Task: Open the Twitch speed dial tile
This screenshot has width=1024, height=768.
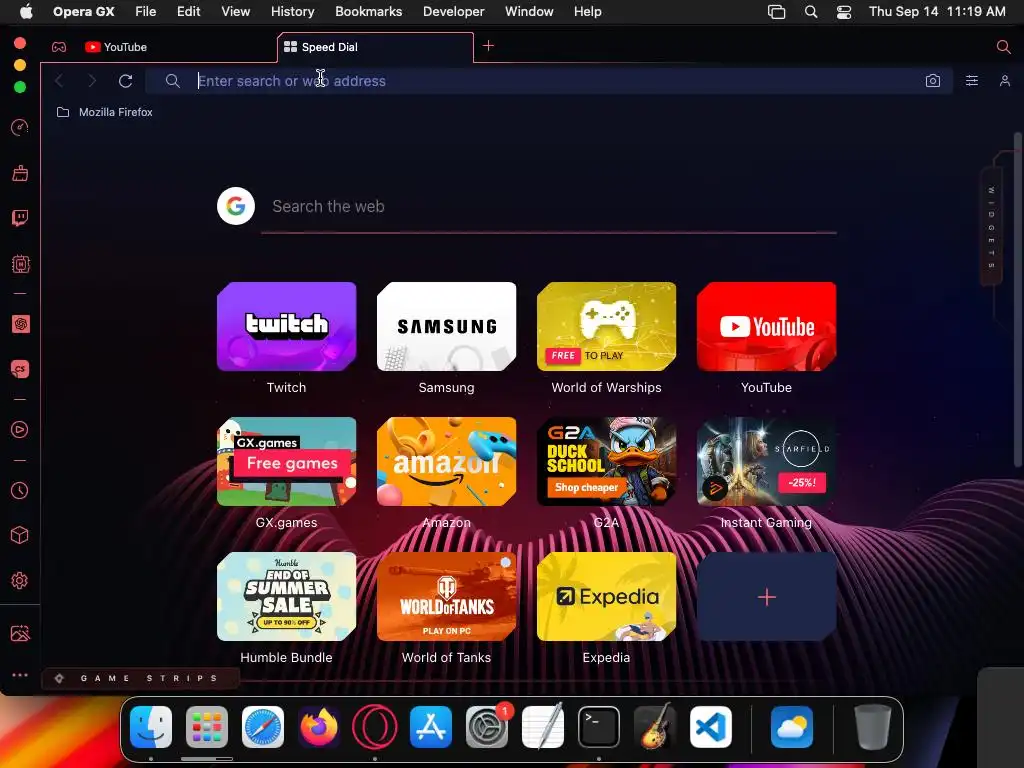Action: click(x=287, y=327)
